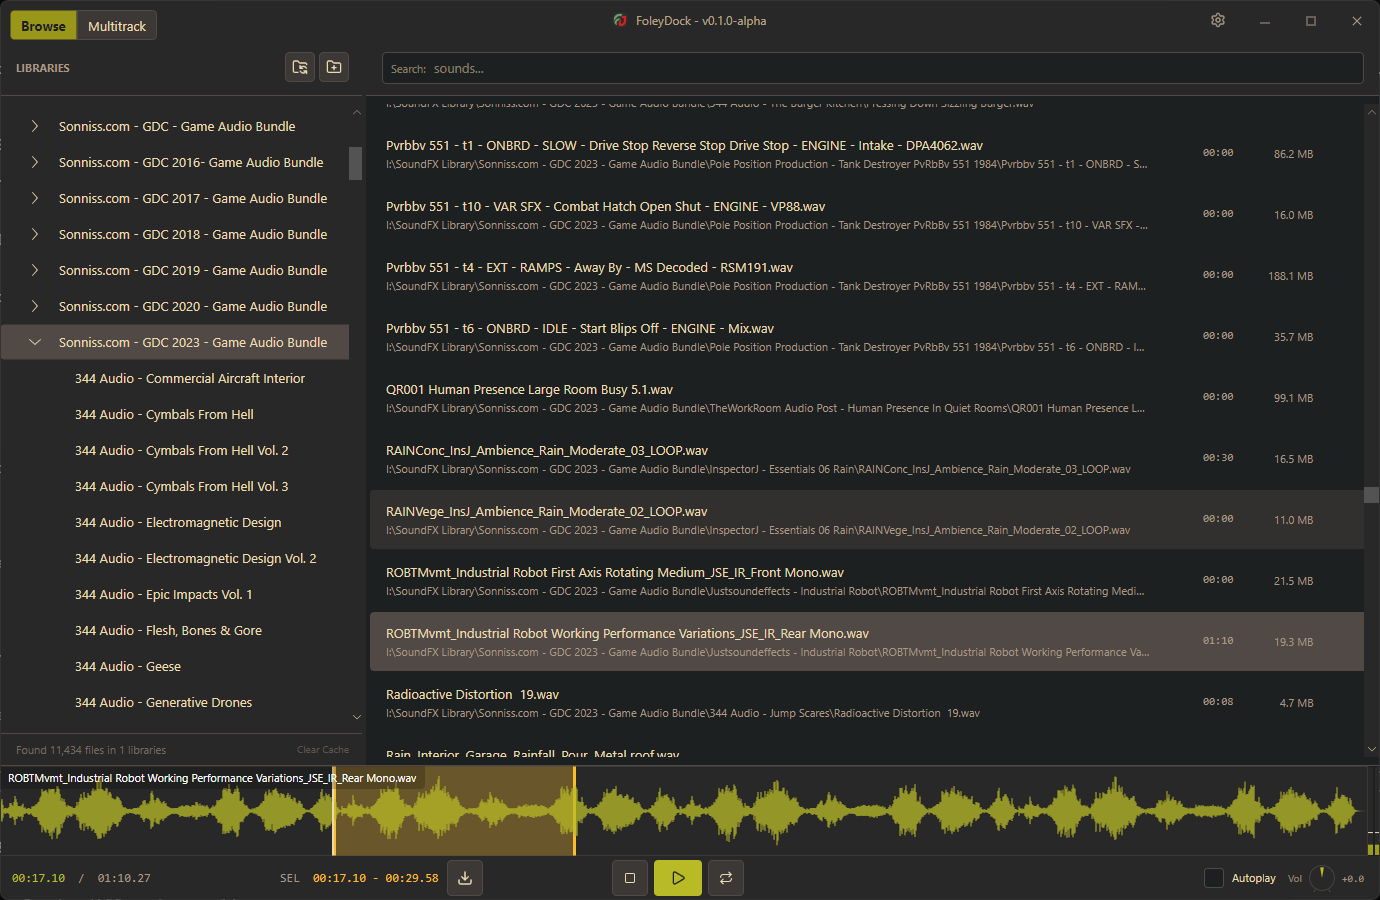
Task: Select Radioactive Distortion 19.wav
Action: pos(866,703)
